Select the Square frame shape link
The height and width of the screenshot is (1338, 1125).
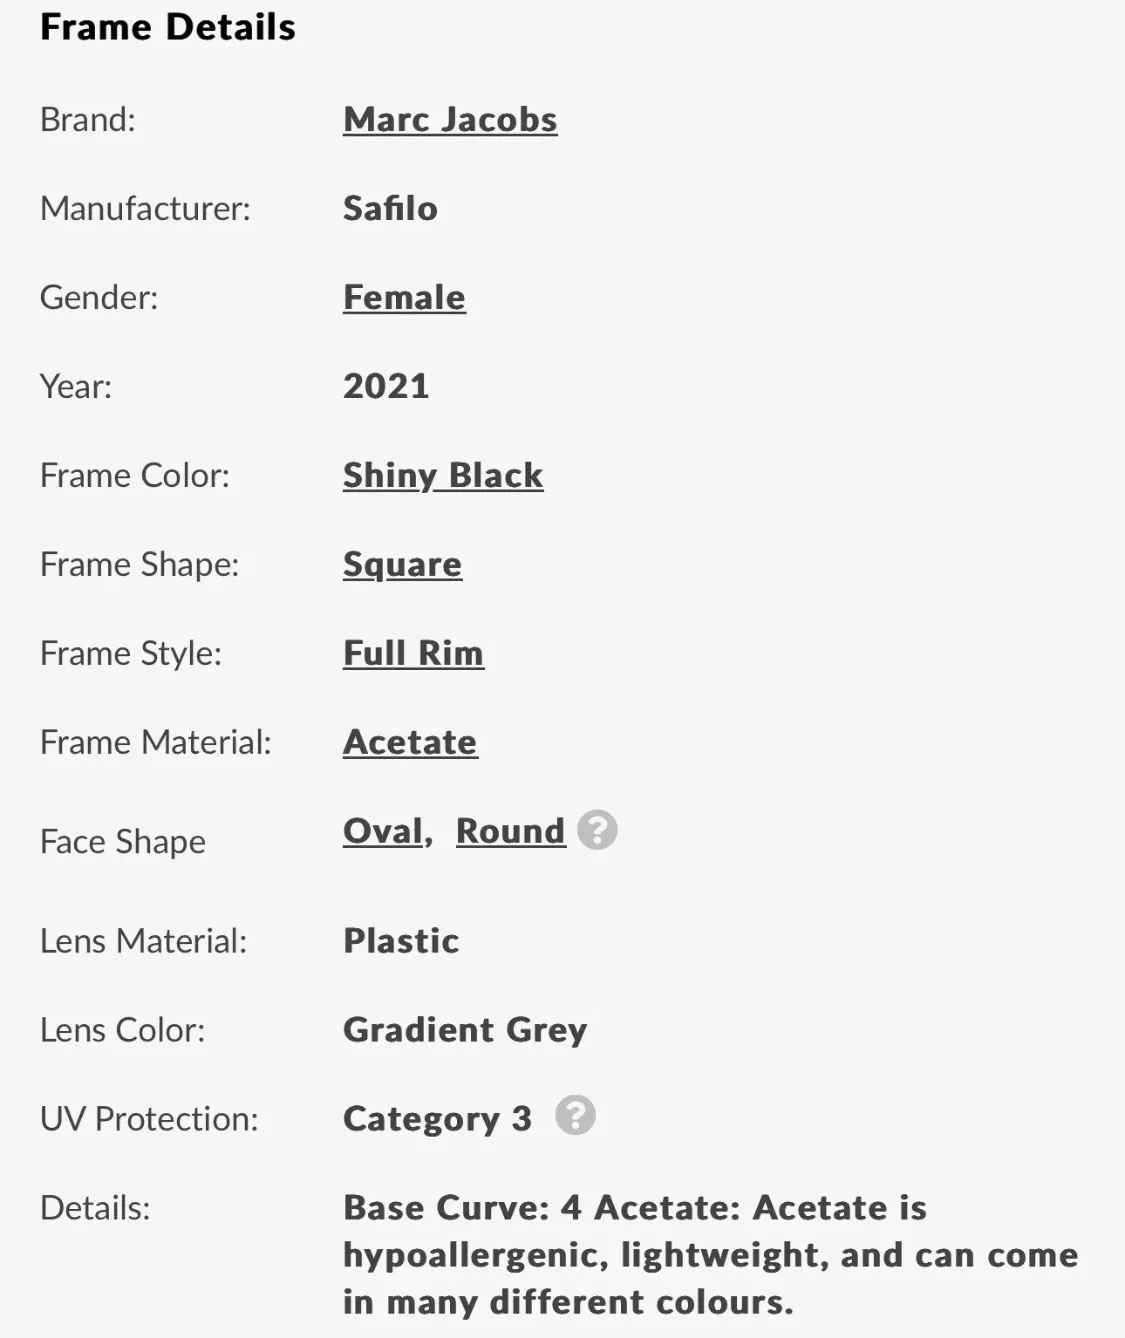tap(402, 565)
